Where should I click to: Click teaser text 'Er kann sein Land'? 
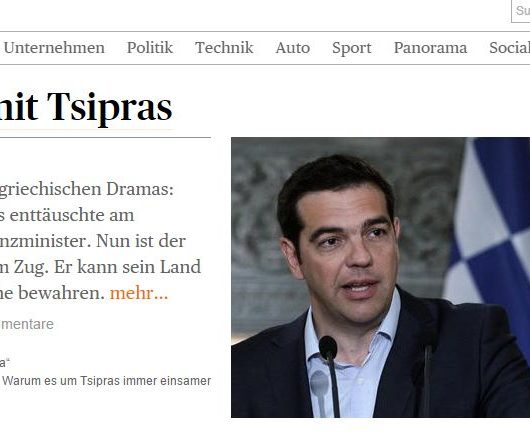click(x=127, y=267)
